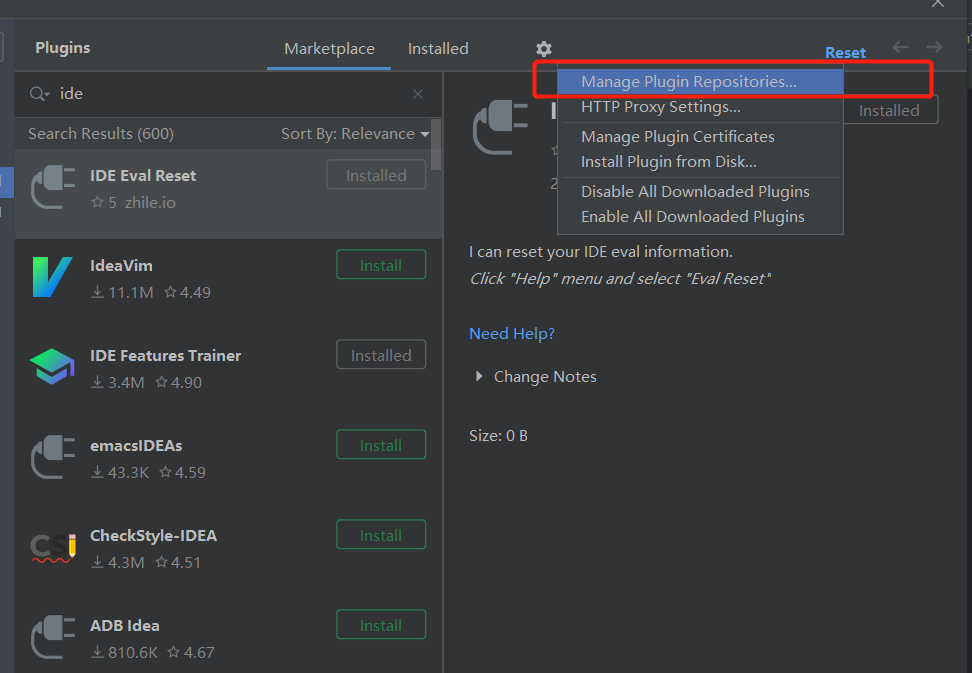Select Manage Plugin Certificates
Viewport: 972px width, 673px height.
(700, 137)
